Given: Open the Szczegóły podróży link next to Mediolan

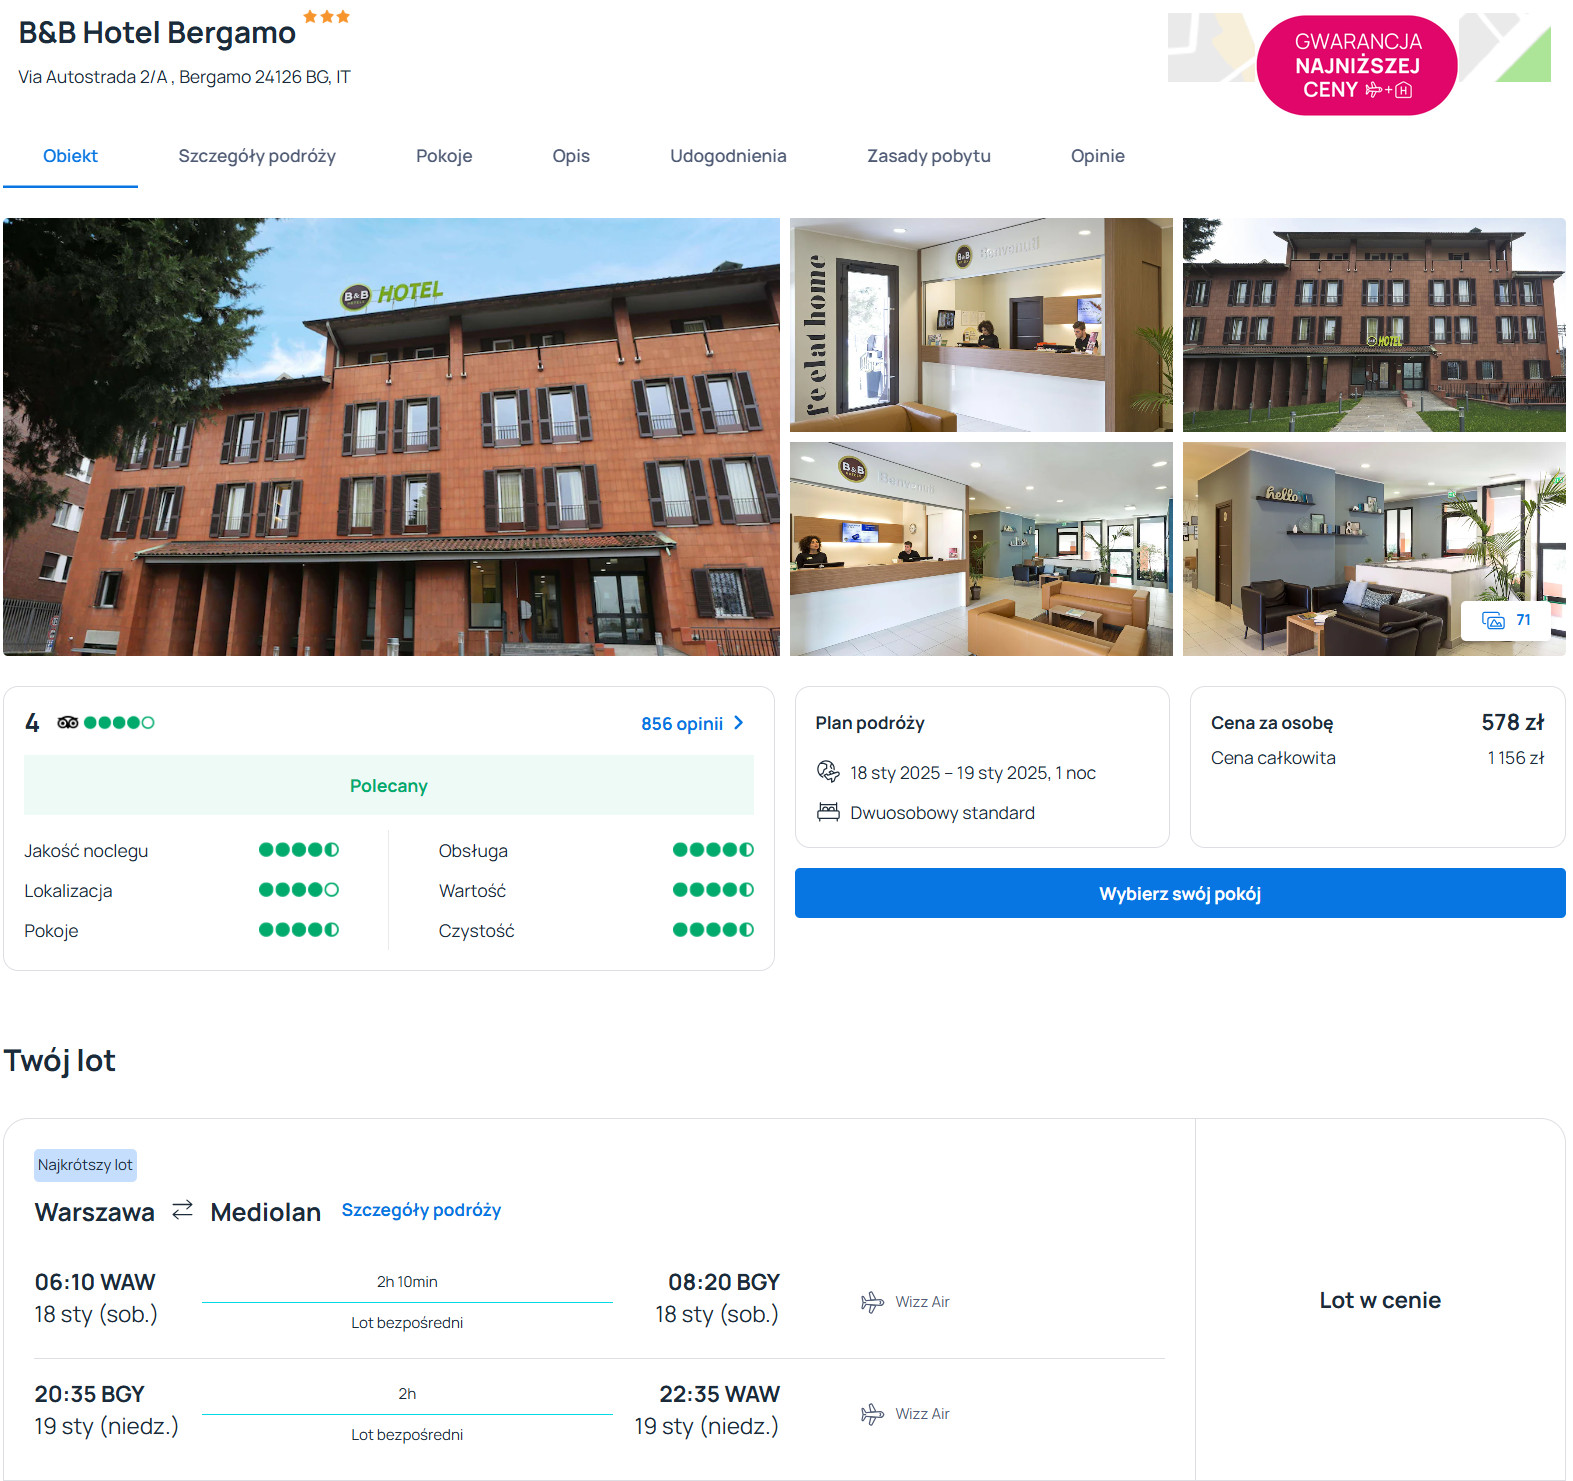Looking at the screenshot, I should (421, 1210).
